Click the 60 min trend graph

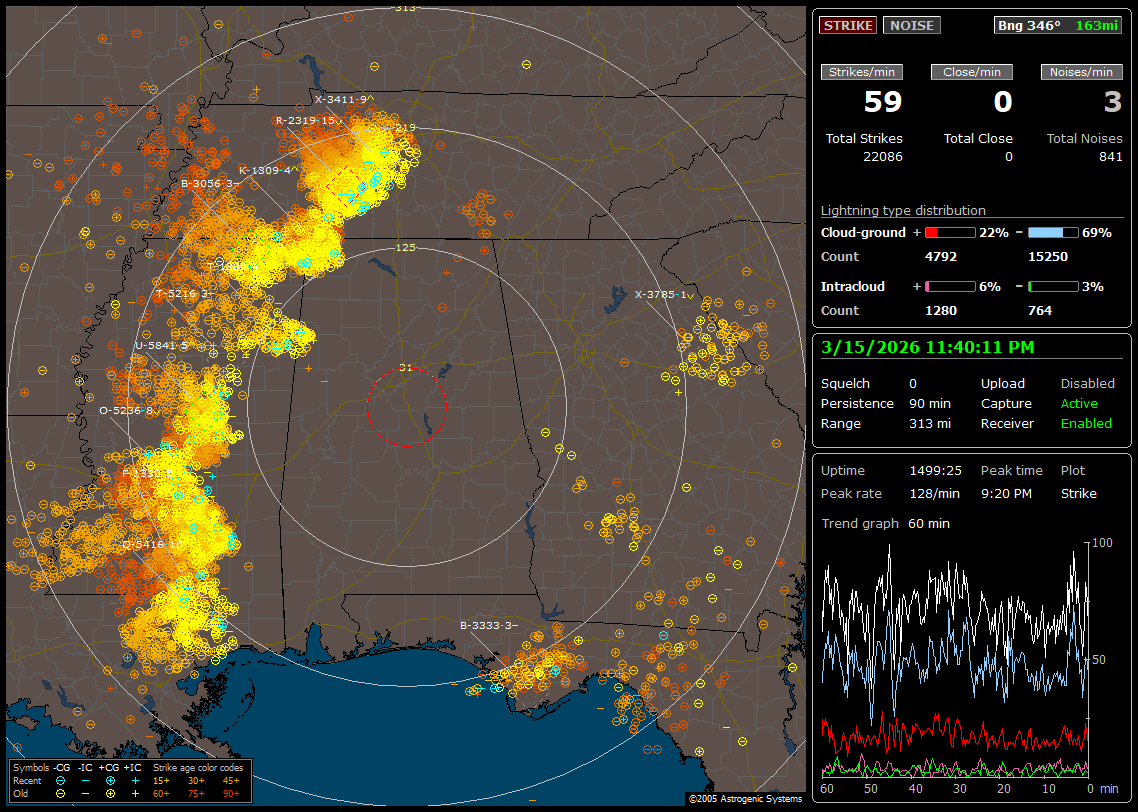click(955, 660)
